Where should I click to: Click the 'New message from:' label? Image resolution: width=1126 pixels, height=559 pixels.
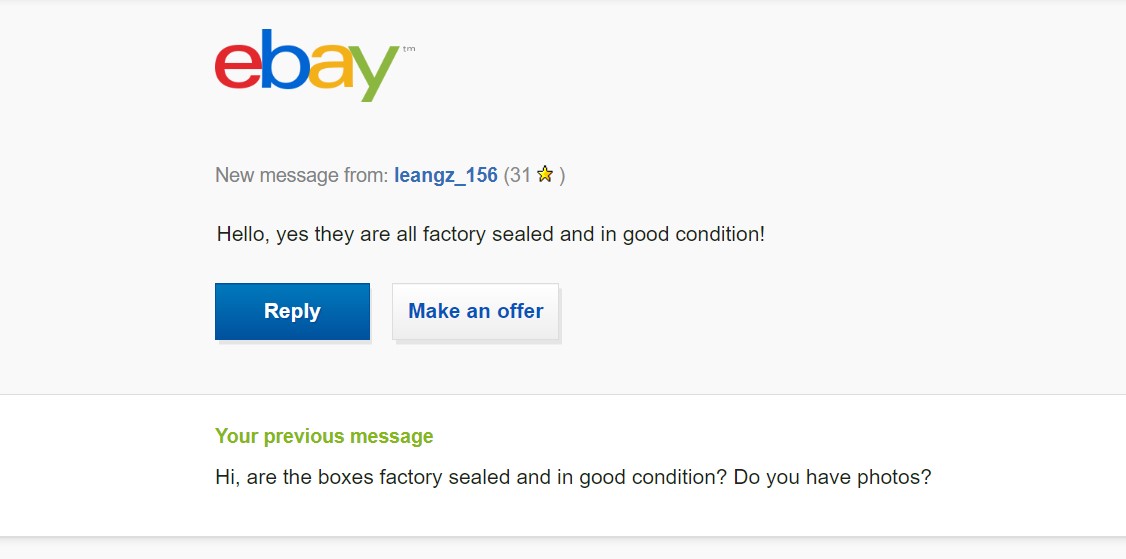(x=302, y=175)
